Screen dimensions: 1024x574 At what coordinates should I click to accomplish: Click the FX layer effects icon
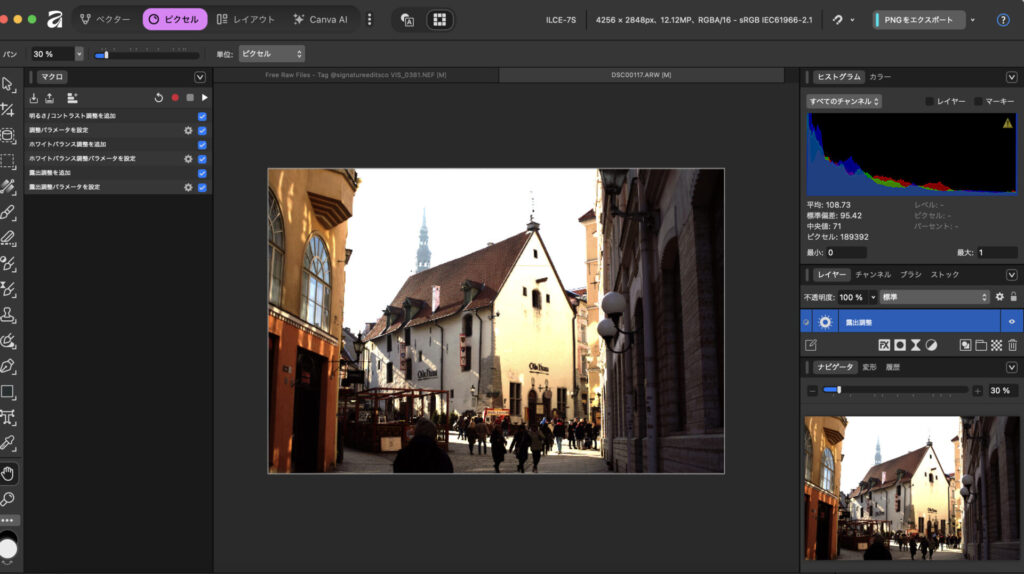click(884, 345)
